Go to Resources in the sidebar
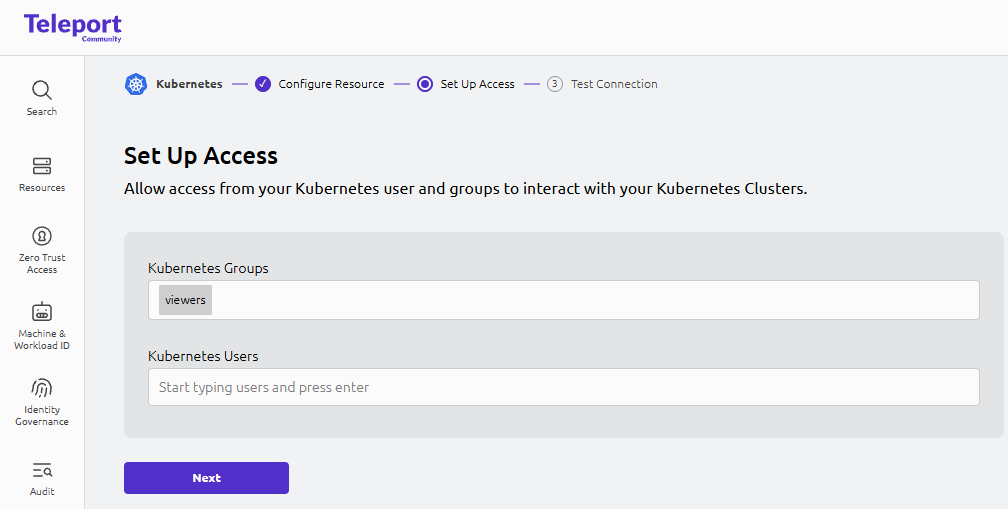This screenshot has width=1008, height=509. coord(42,174)
